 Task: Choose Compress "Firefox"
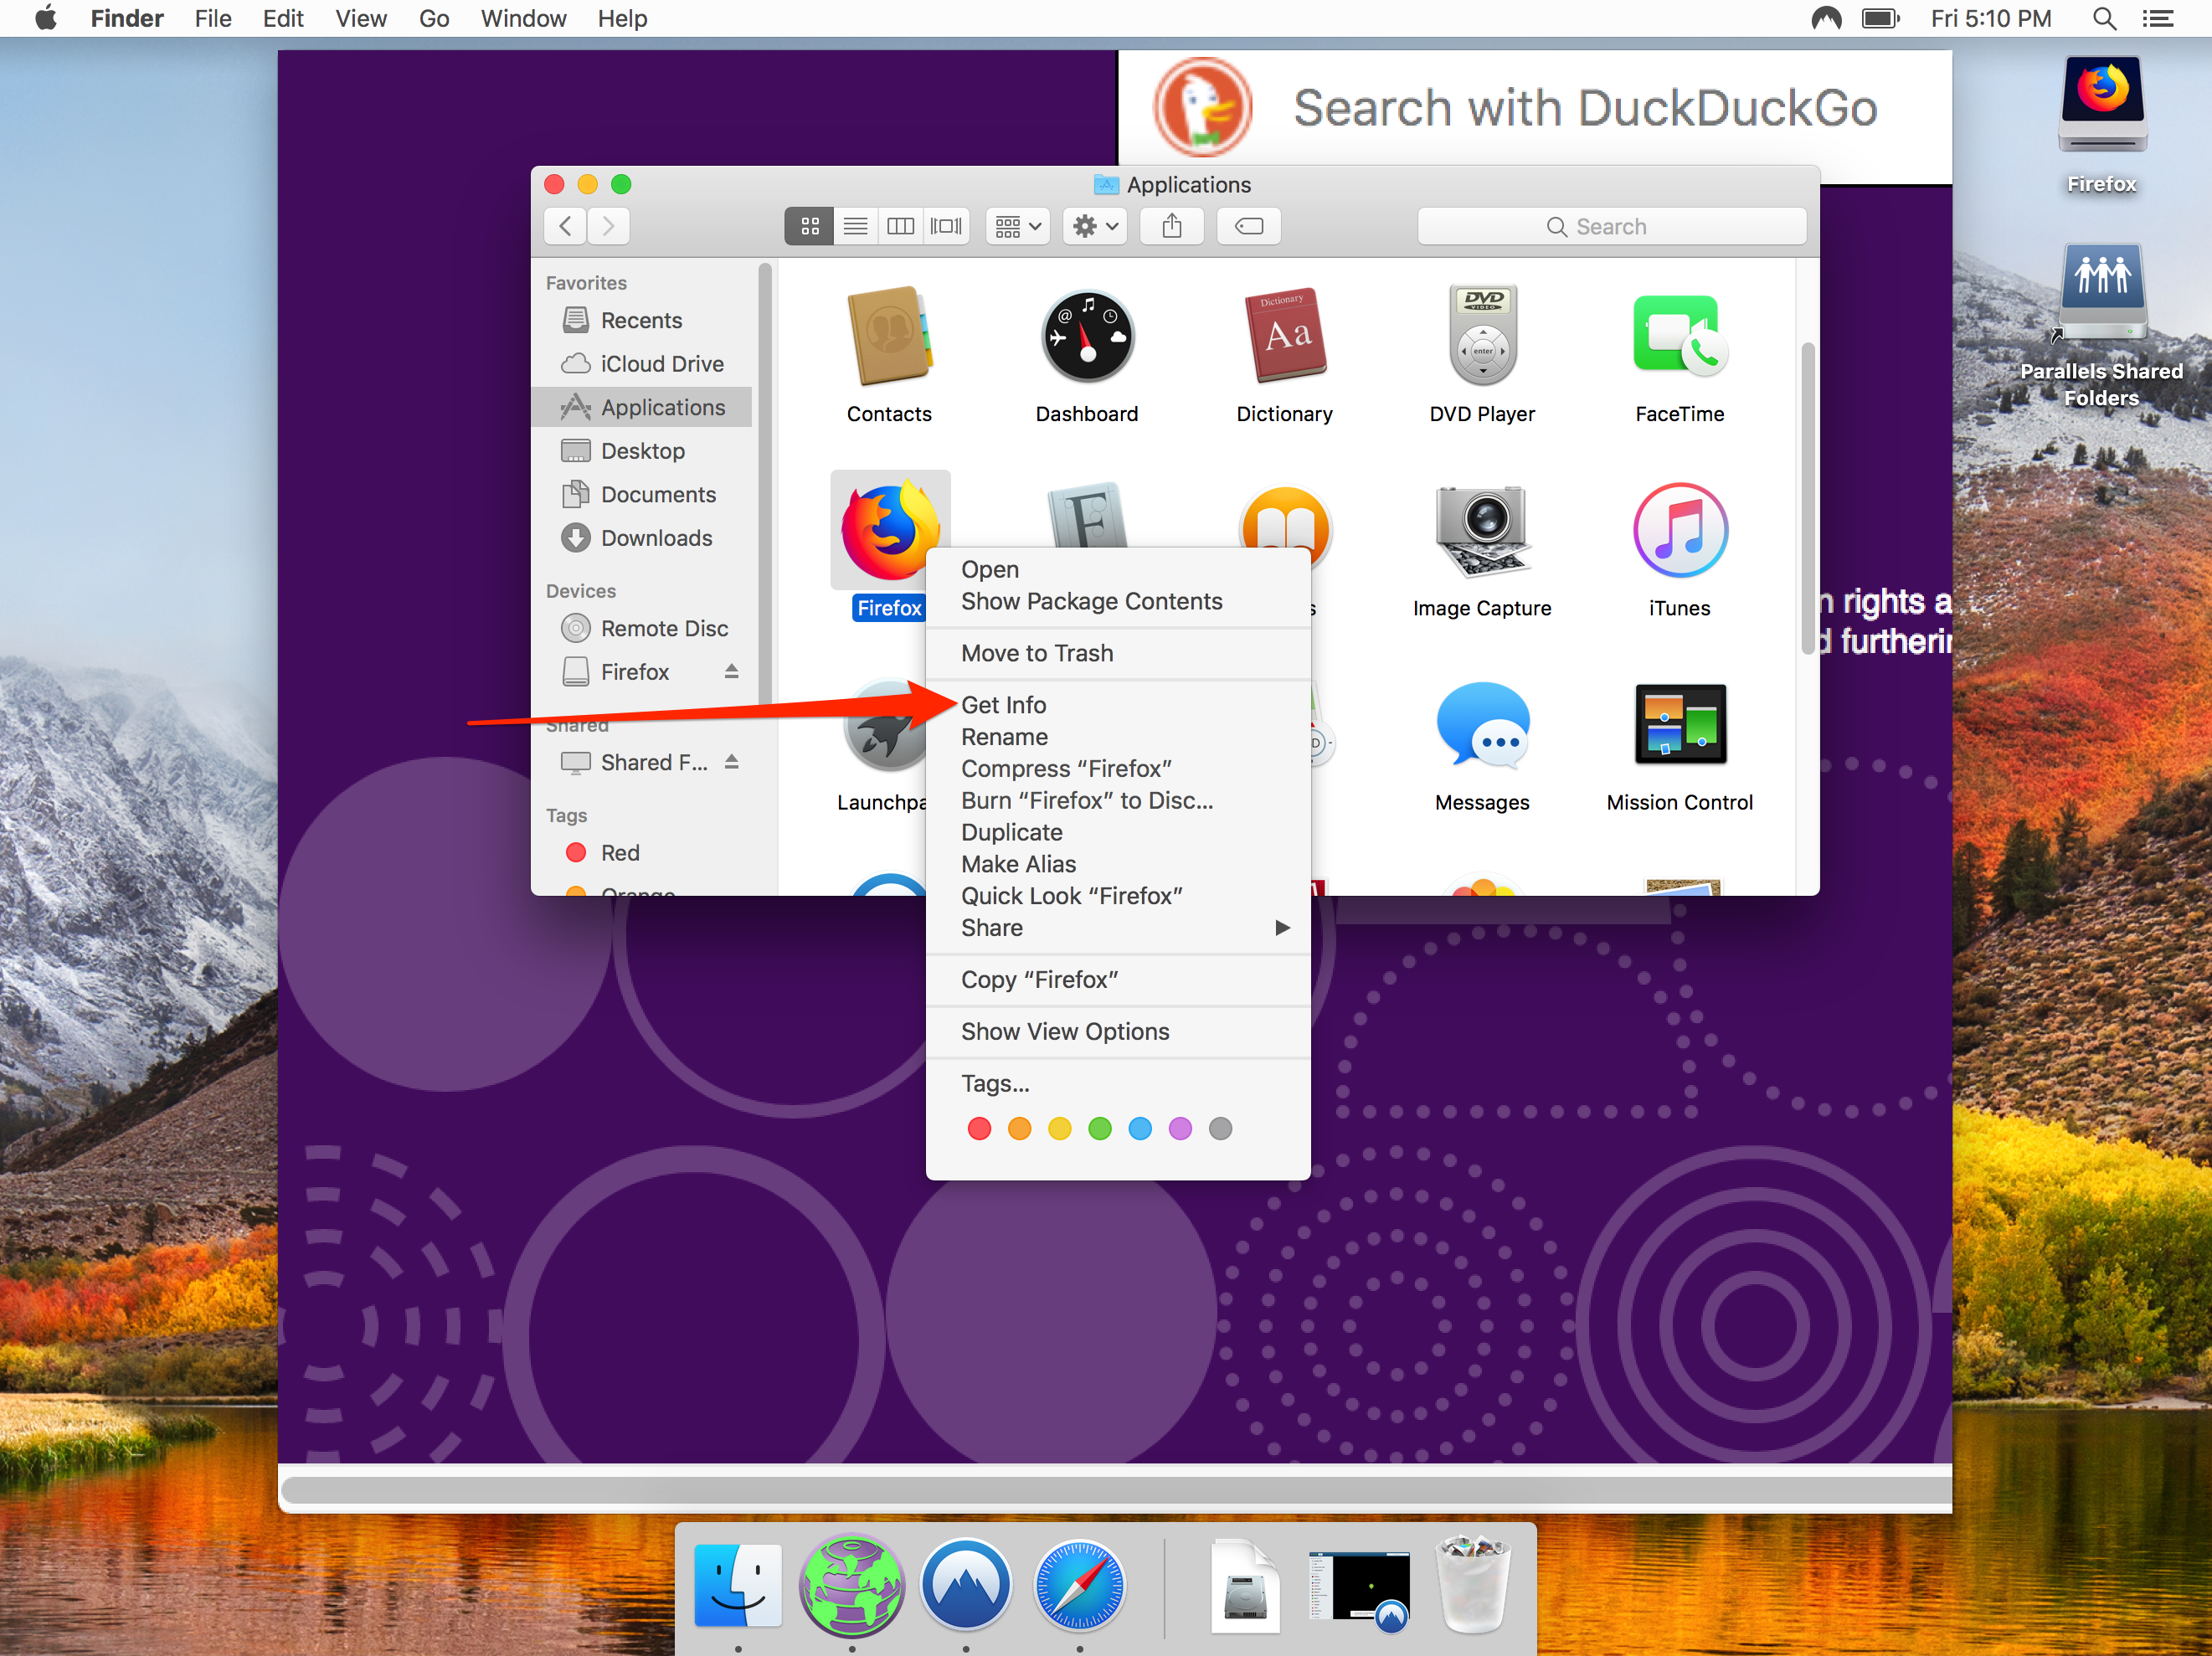(x=1118, y=769)
